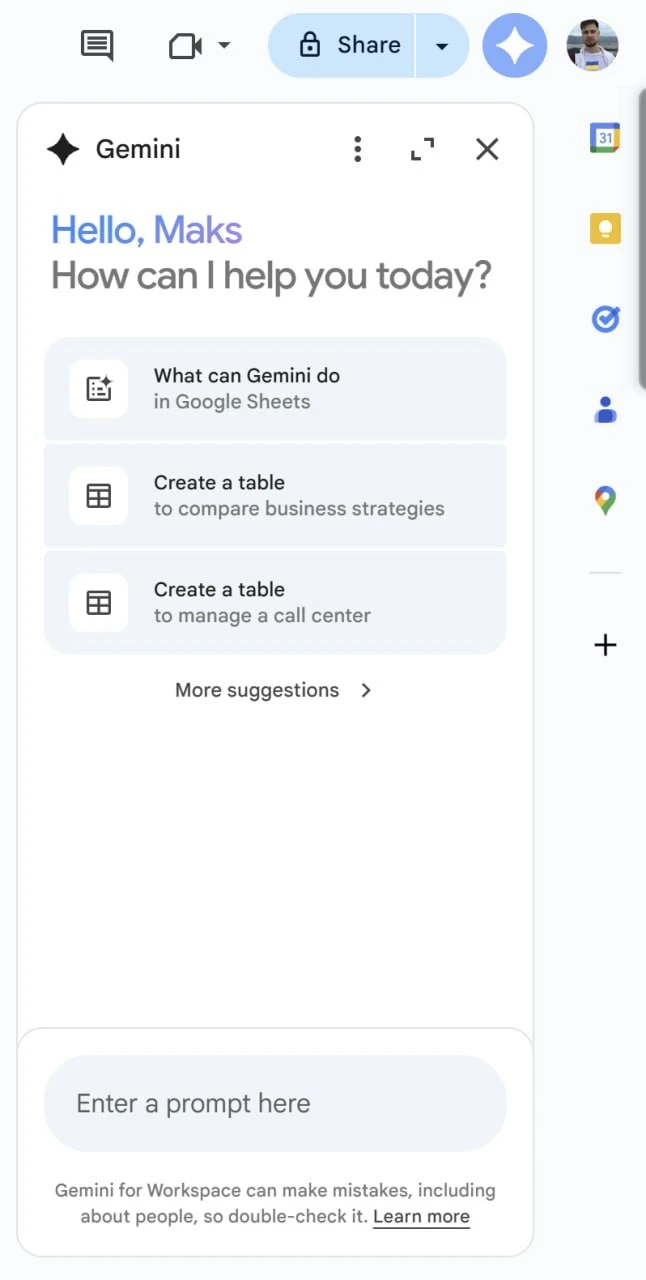Screen dimensions: 646x1280
Task: Open the Share options dropdown arrow
Action: 442,45
